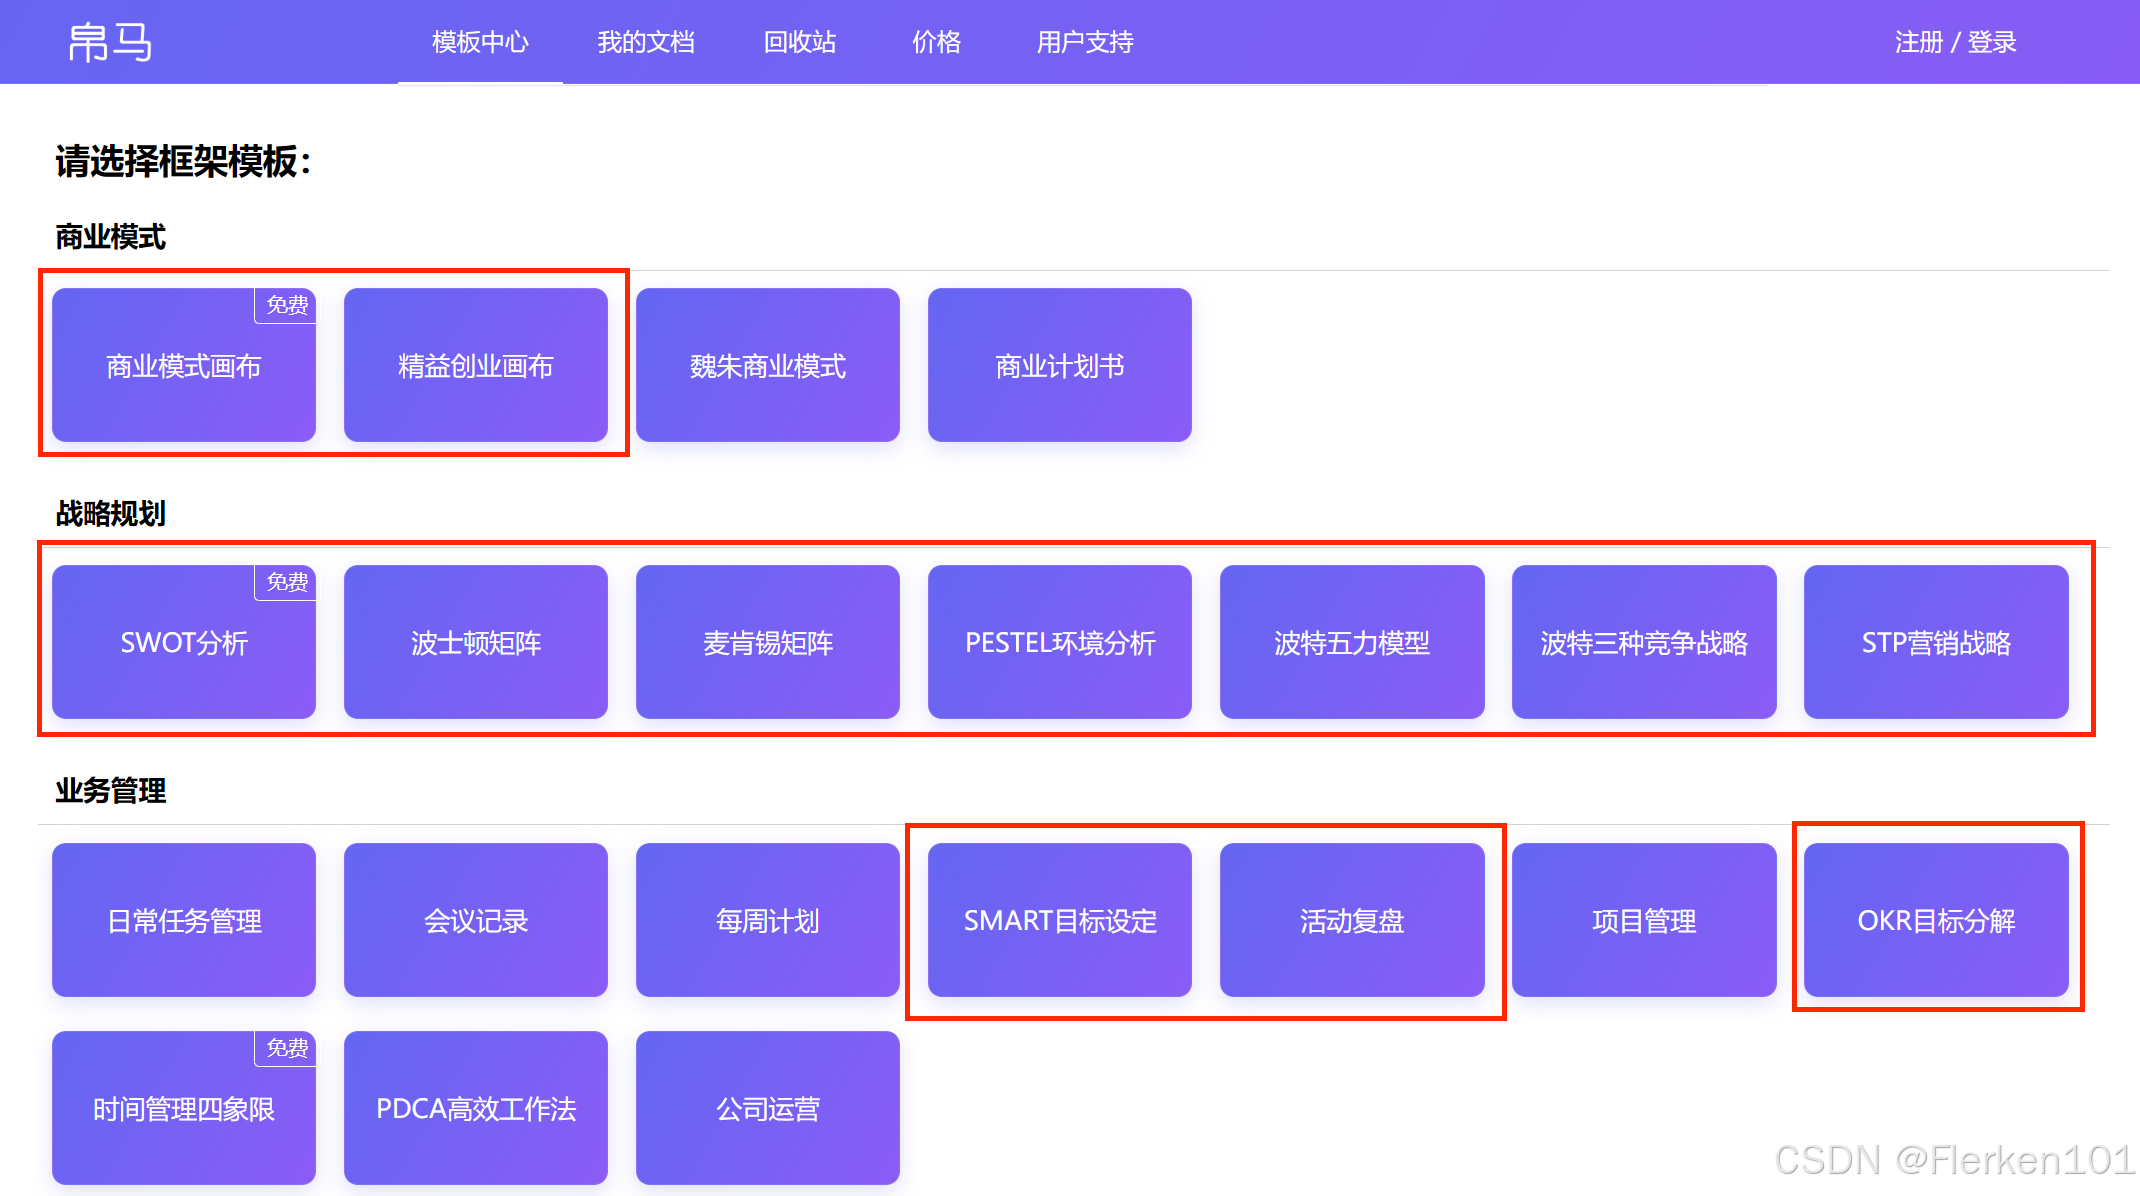Select the 商业模式画布 template
The height and width of the screenshot is (1196, 2140).
(x=184, y=366)
